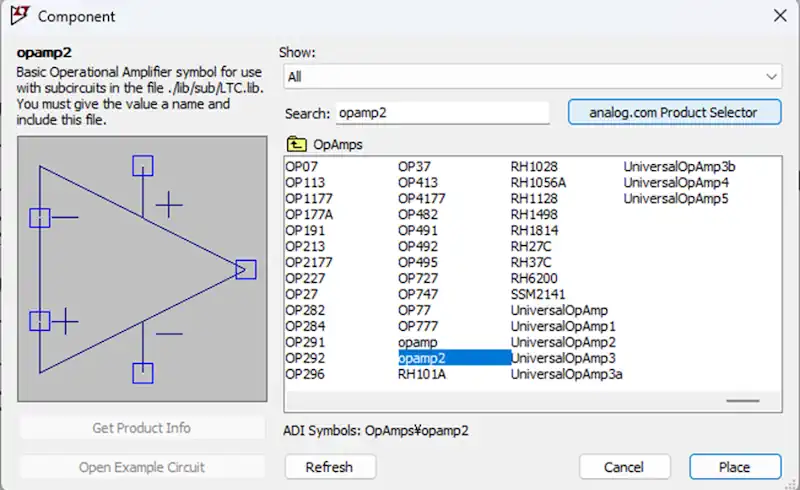Screen dimensions: 800x490
Task: Click the bottom power pin square on the symbol
Action: [143, 373]
